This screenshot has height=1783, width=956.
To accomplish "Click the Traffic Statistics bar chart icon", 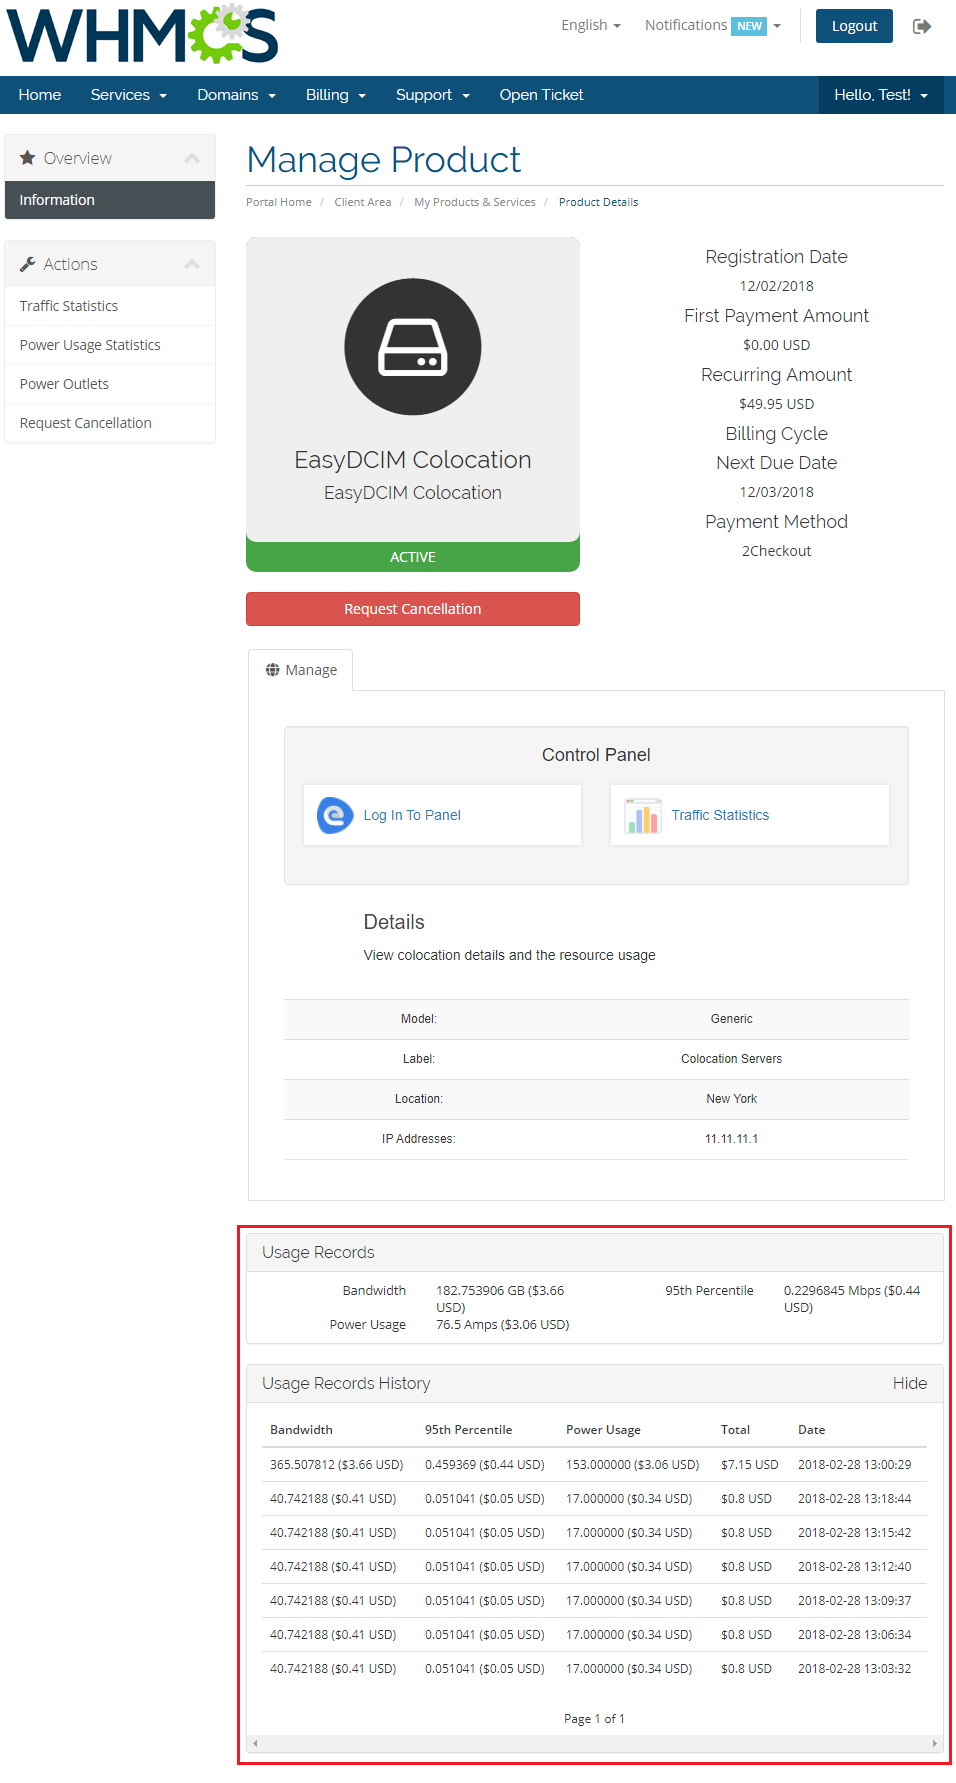I will click(642, 816).
